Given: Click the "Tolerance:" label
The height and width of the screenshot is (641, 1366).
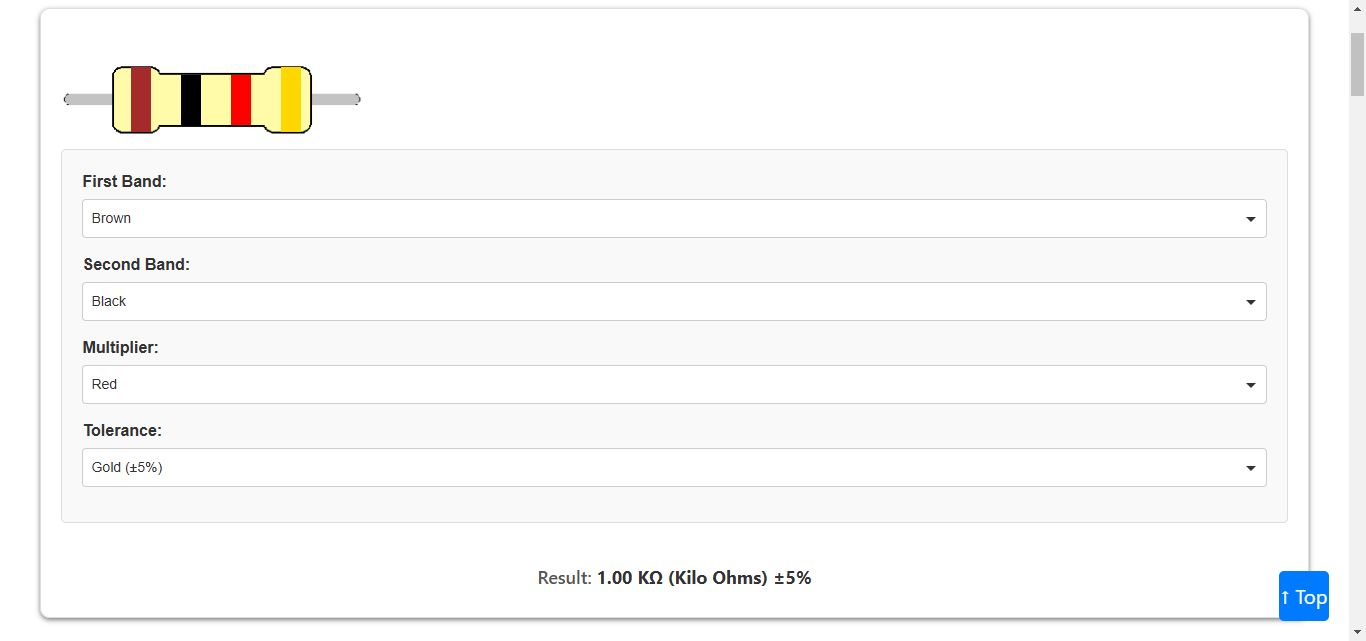Looking at the screenshot, I should [x=122, y=430].
